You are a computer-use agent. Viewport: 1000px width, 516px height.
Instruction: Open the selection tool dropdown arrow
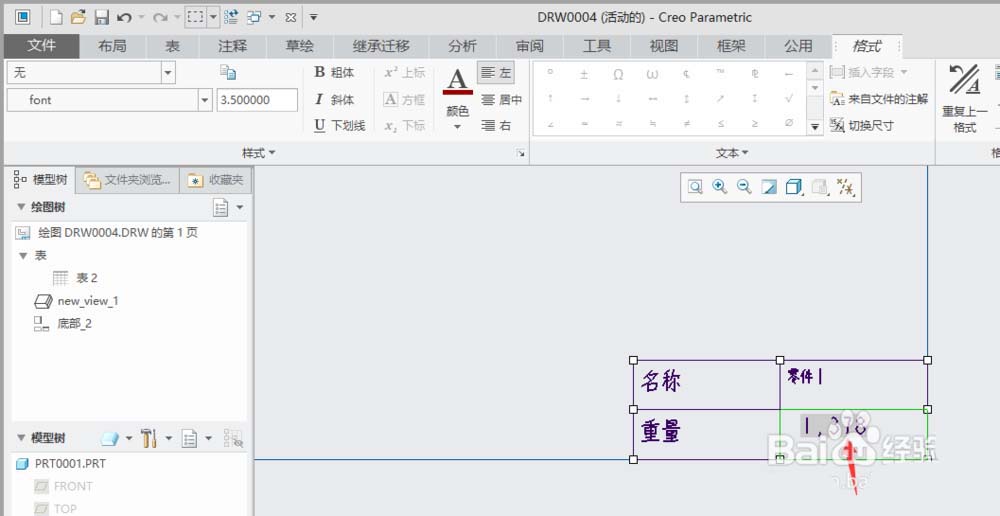click(x=213, y=17)
